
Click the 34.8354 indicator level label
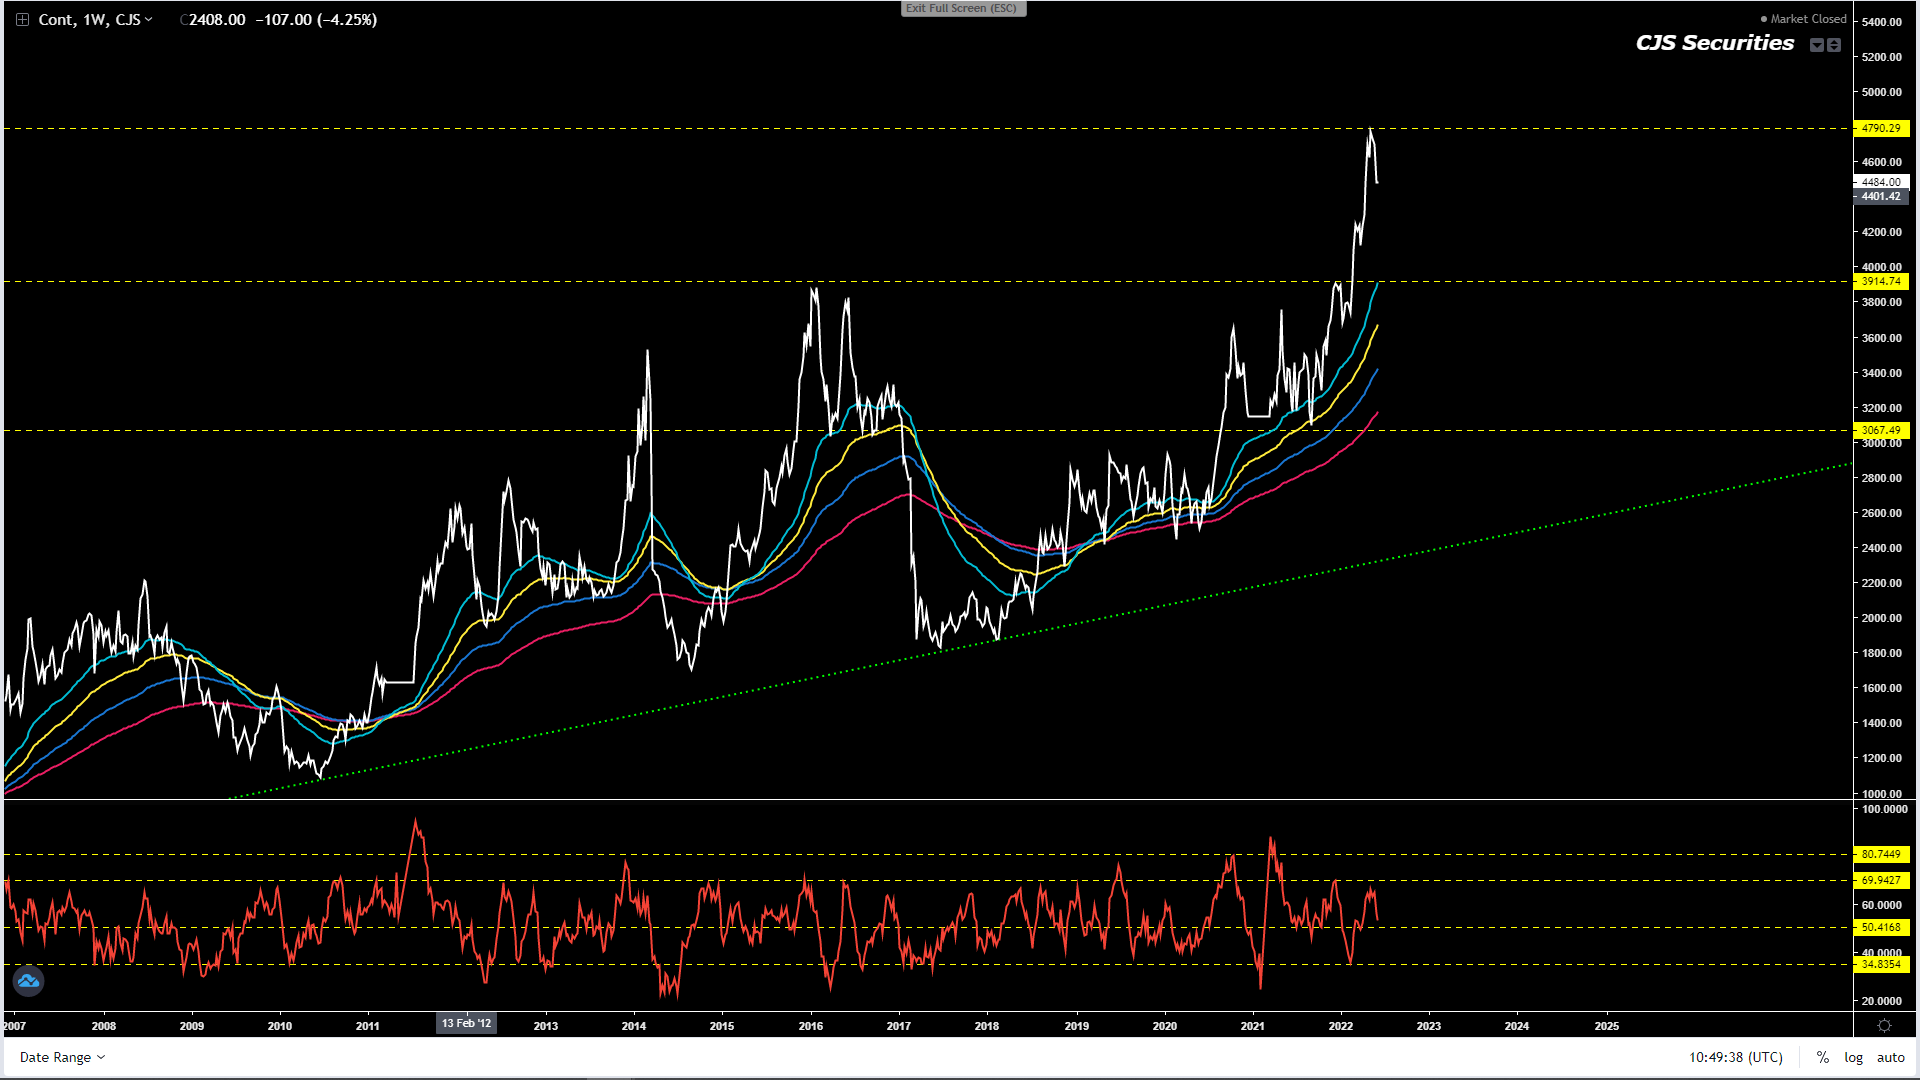tap(1881, 964)
